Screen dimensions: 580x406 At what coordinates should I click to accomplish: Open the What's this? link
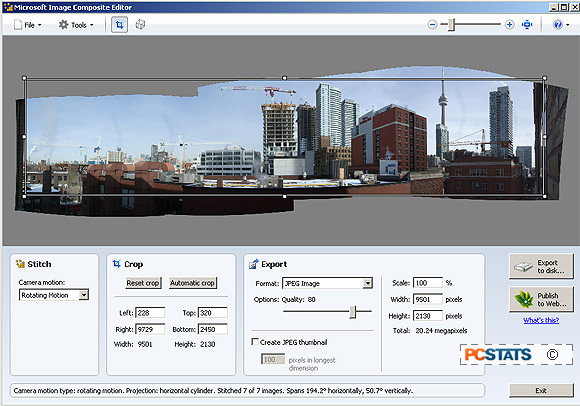pyautogui.click(x=541, y=320)
